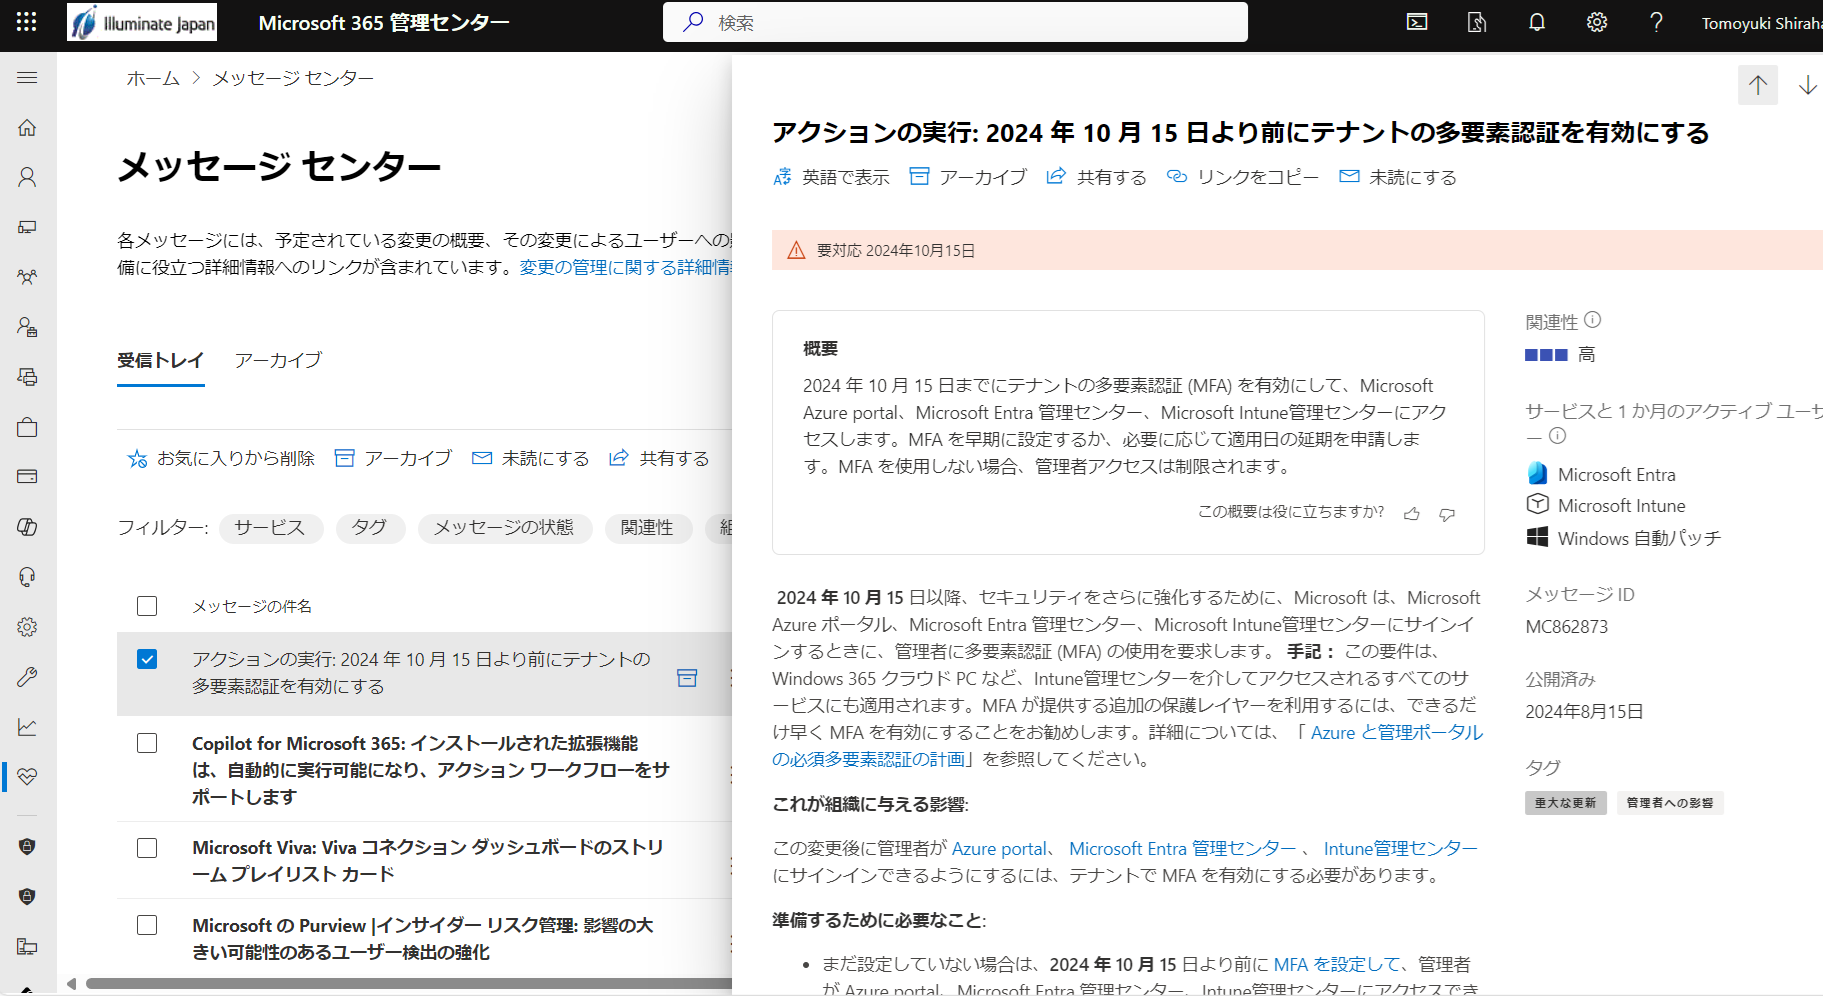Image resolution: width=1823 pixels, height=996 pixels.
Task: Open Setup wrench icon in sidebar
Action: pyautogui.click(x=27, y=677)
